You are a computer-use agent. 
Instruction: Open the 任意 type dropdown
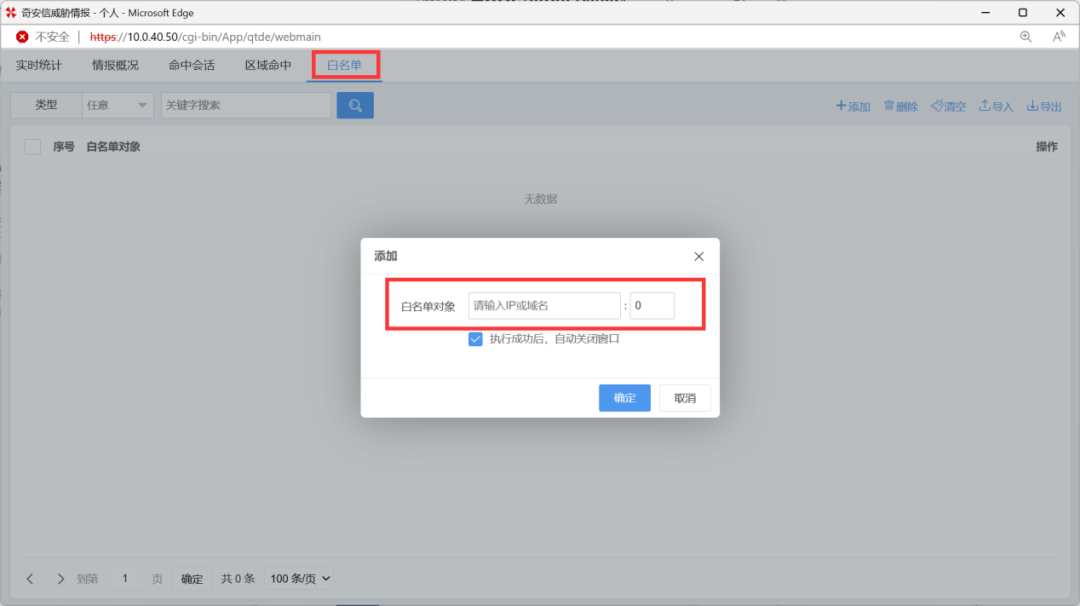[117, 105]
